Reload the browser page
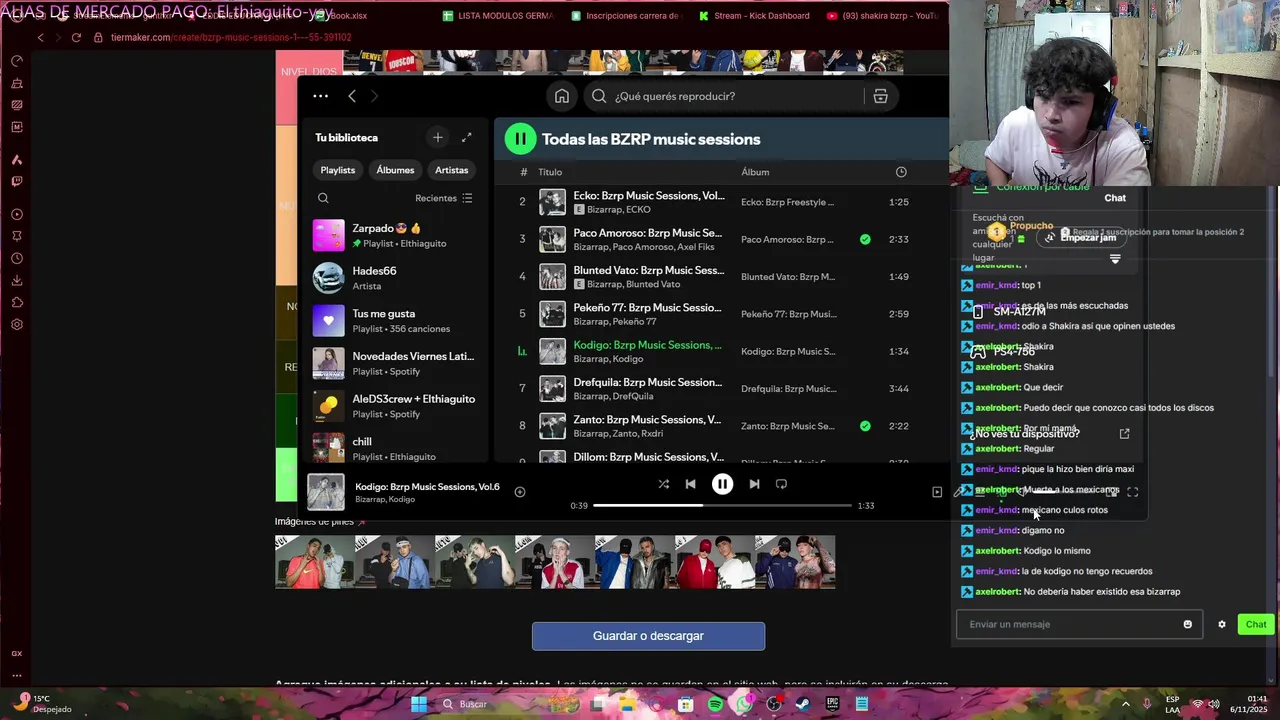 coord(76,37)
